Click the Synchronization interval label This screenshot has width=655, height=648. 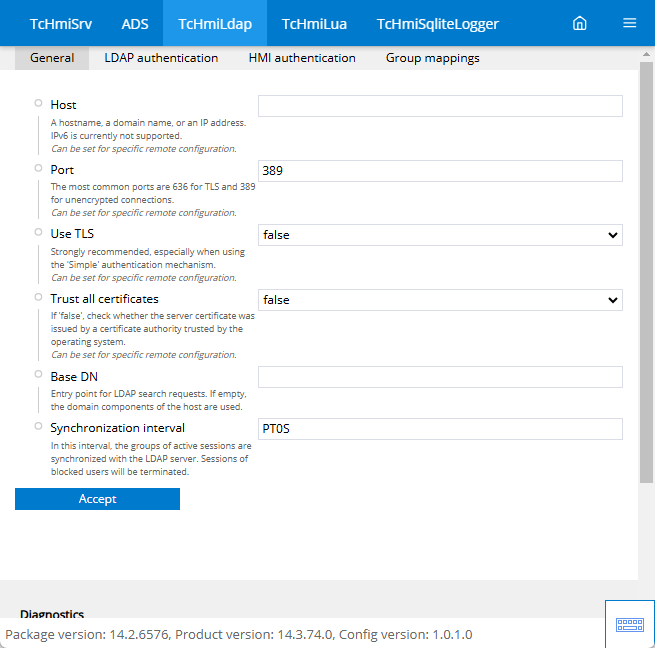pyautogui.click(x=117, y=428)
